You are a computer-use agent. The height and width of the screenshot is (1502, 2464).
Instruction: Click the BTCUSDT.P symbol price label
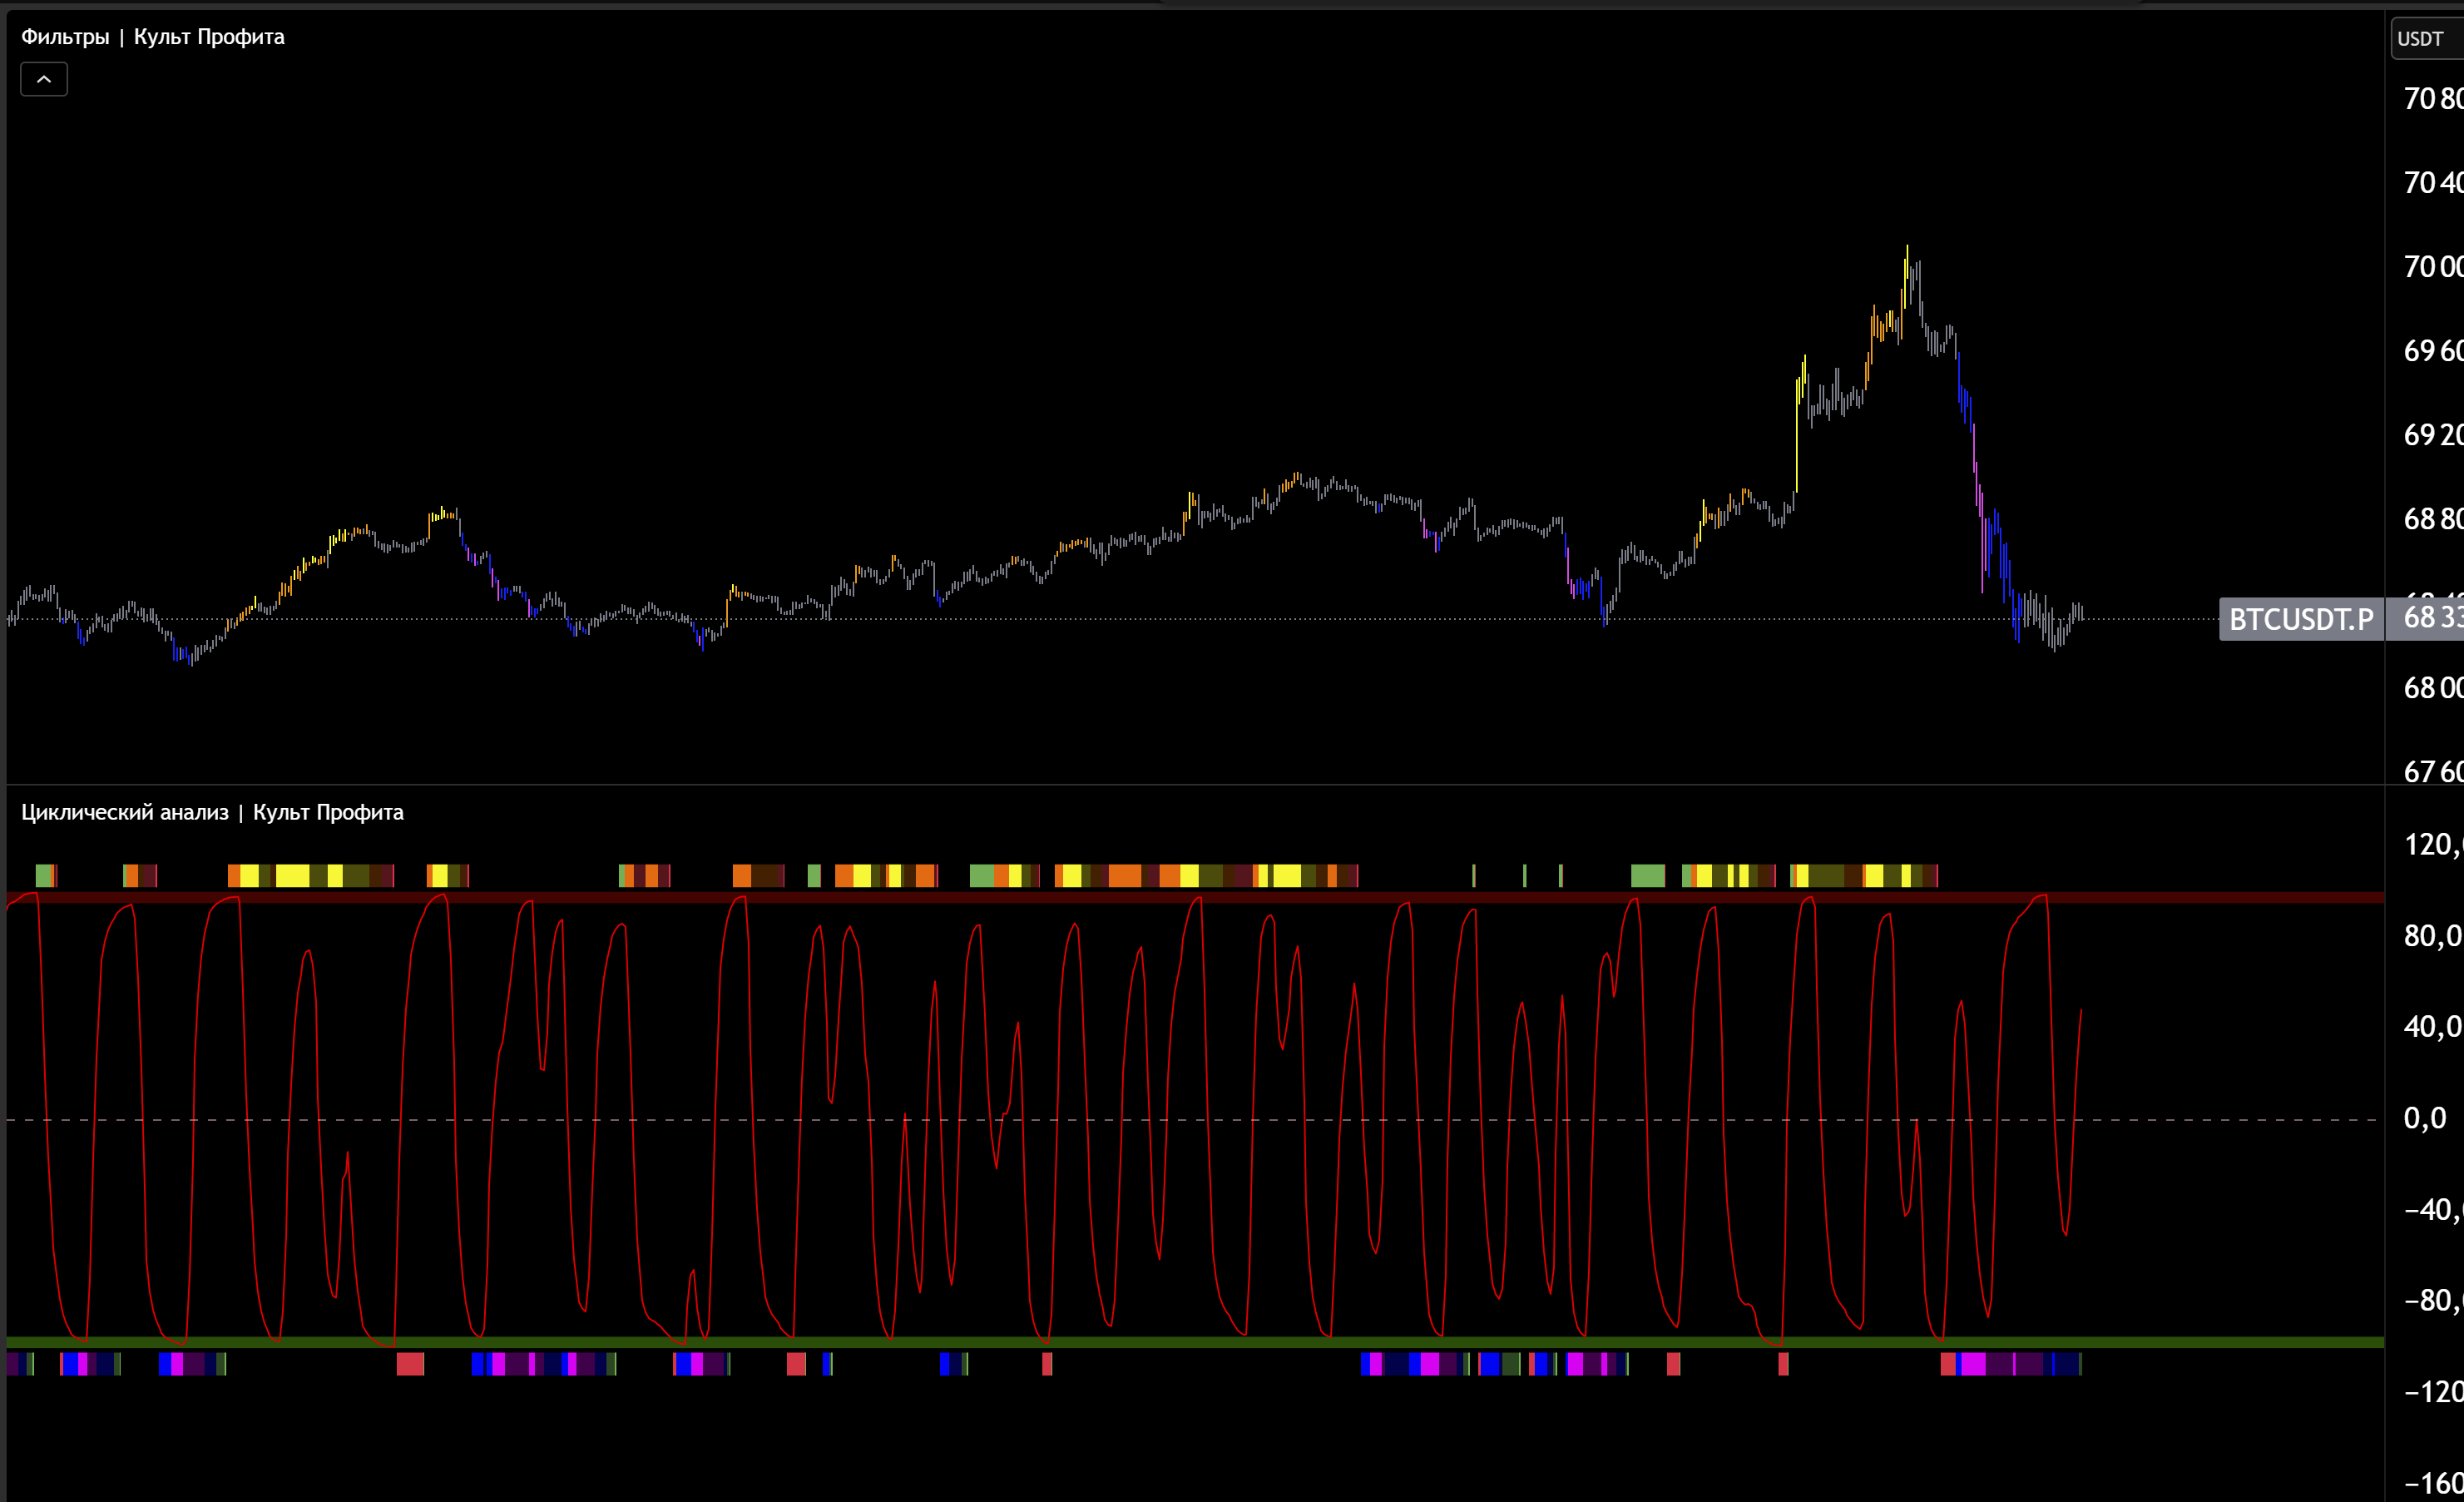pyautogui.click(x=2300, y=619)
